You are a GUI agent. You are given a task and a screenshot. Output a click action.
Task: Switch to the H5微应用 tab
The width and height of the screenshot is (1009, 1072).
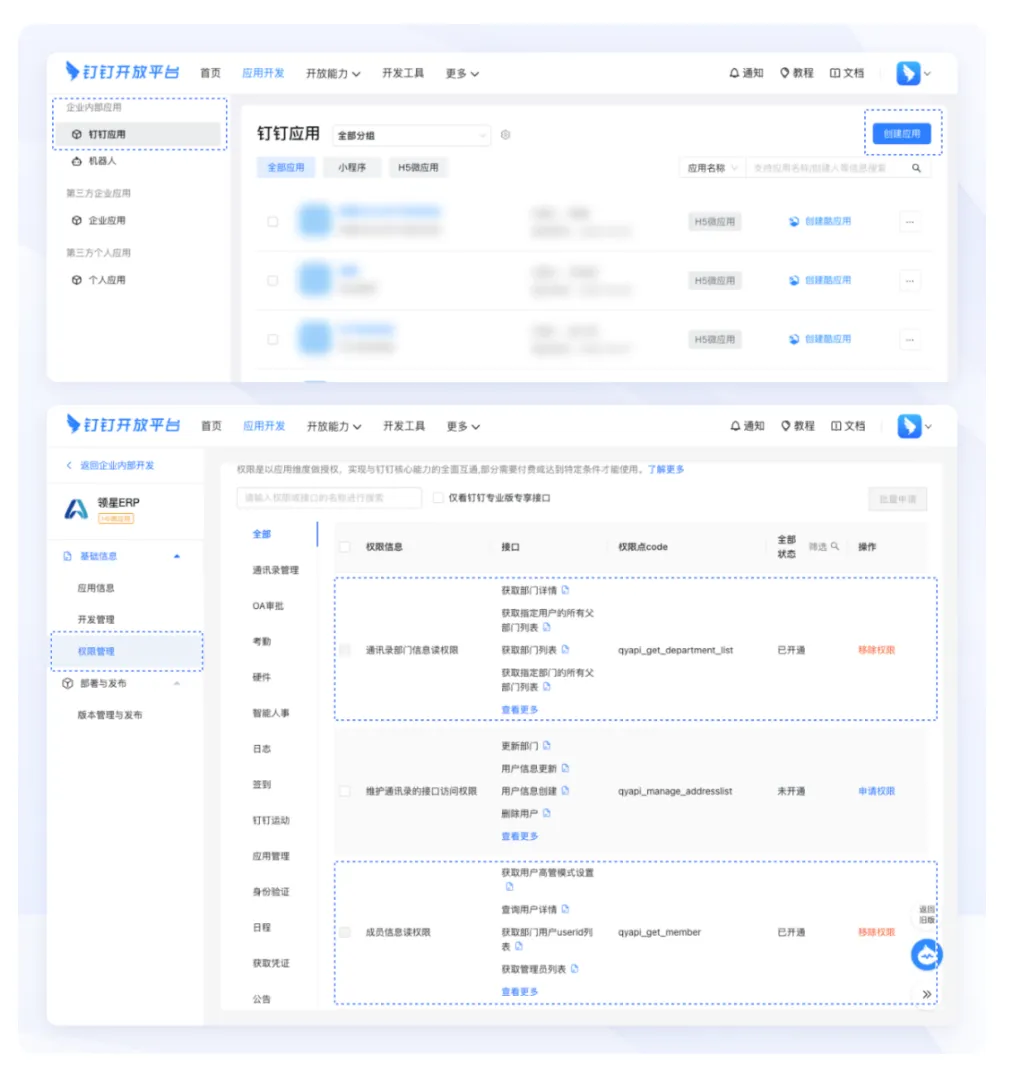tap(418, 168)
